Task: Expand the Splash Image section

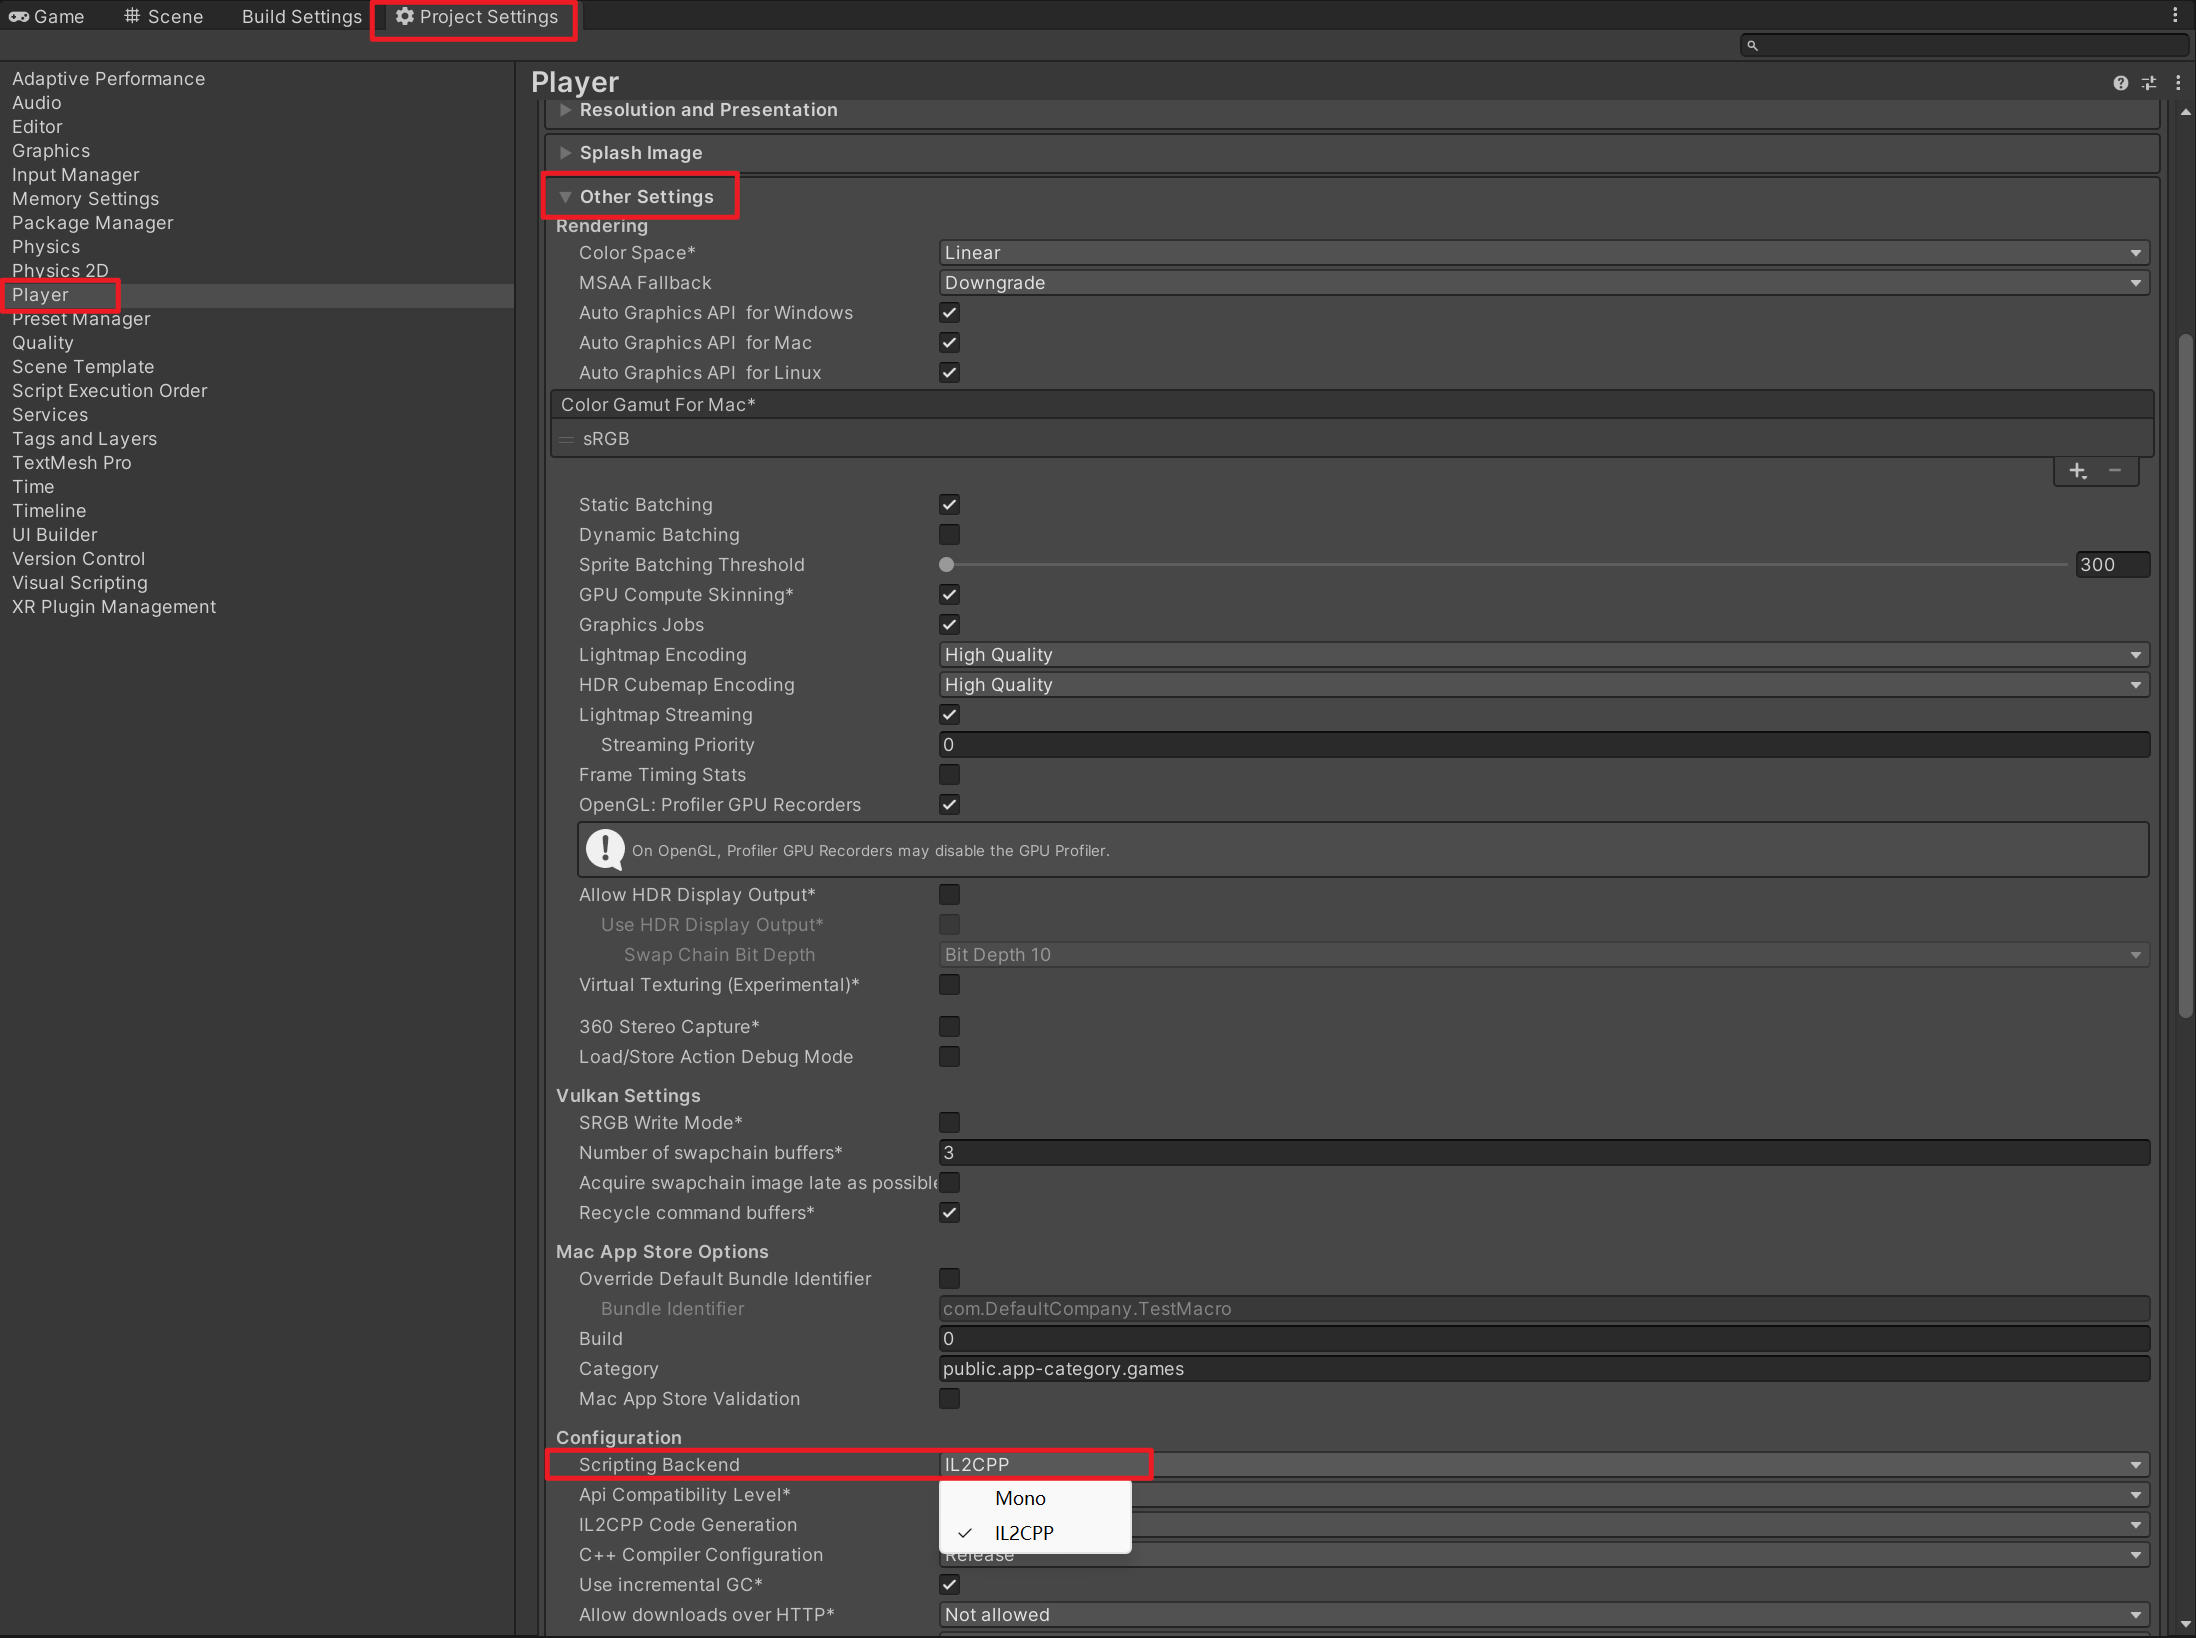Action: 640,153
